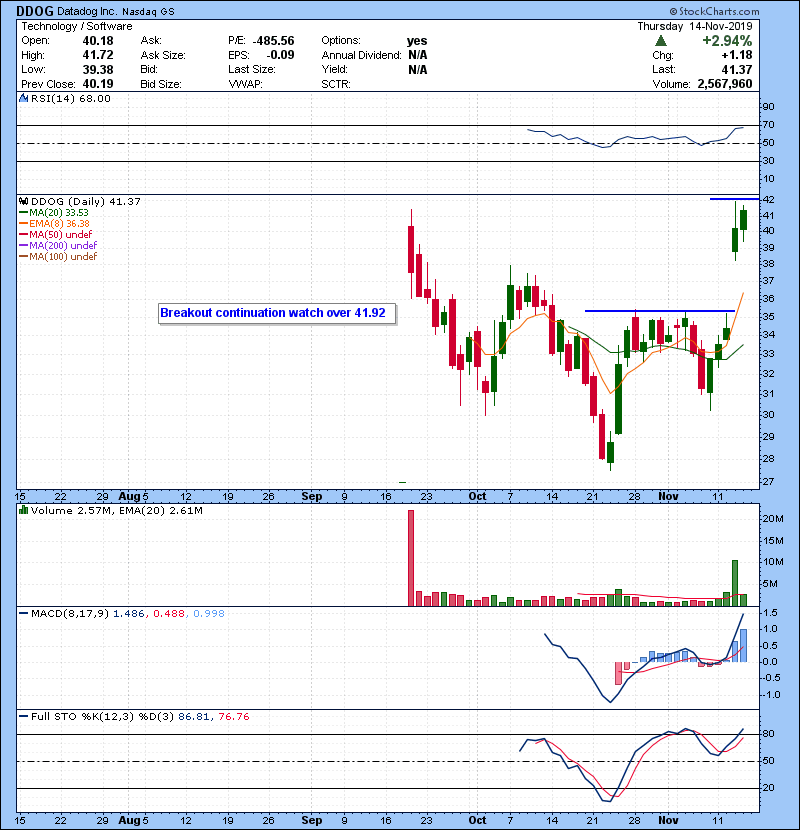Click the tall green 10M volume bar

pos(735,583)
